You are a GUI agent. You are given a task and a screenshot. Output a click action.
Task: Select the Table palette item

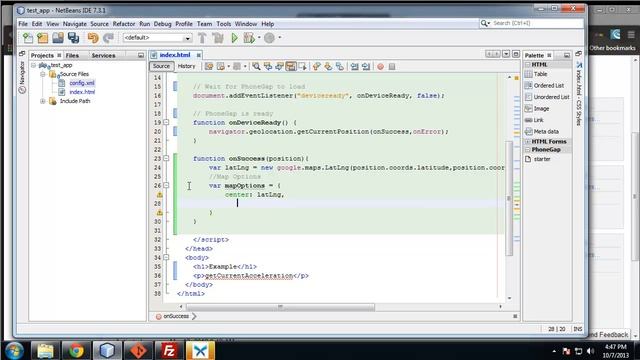(x=540, y=74)
